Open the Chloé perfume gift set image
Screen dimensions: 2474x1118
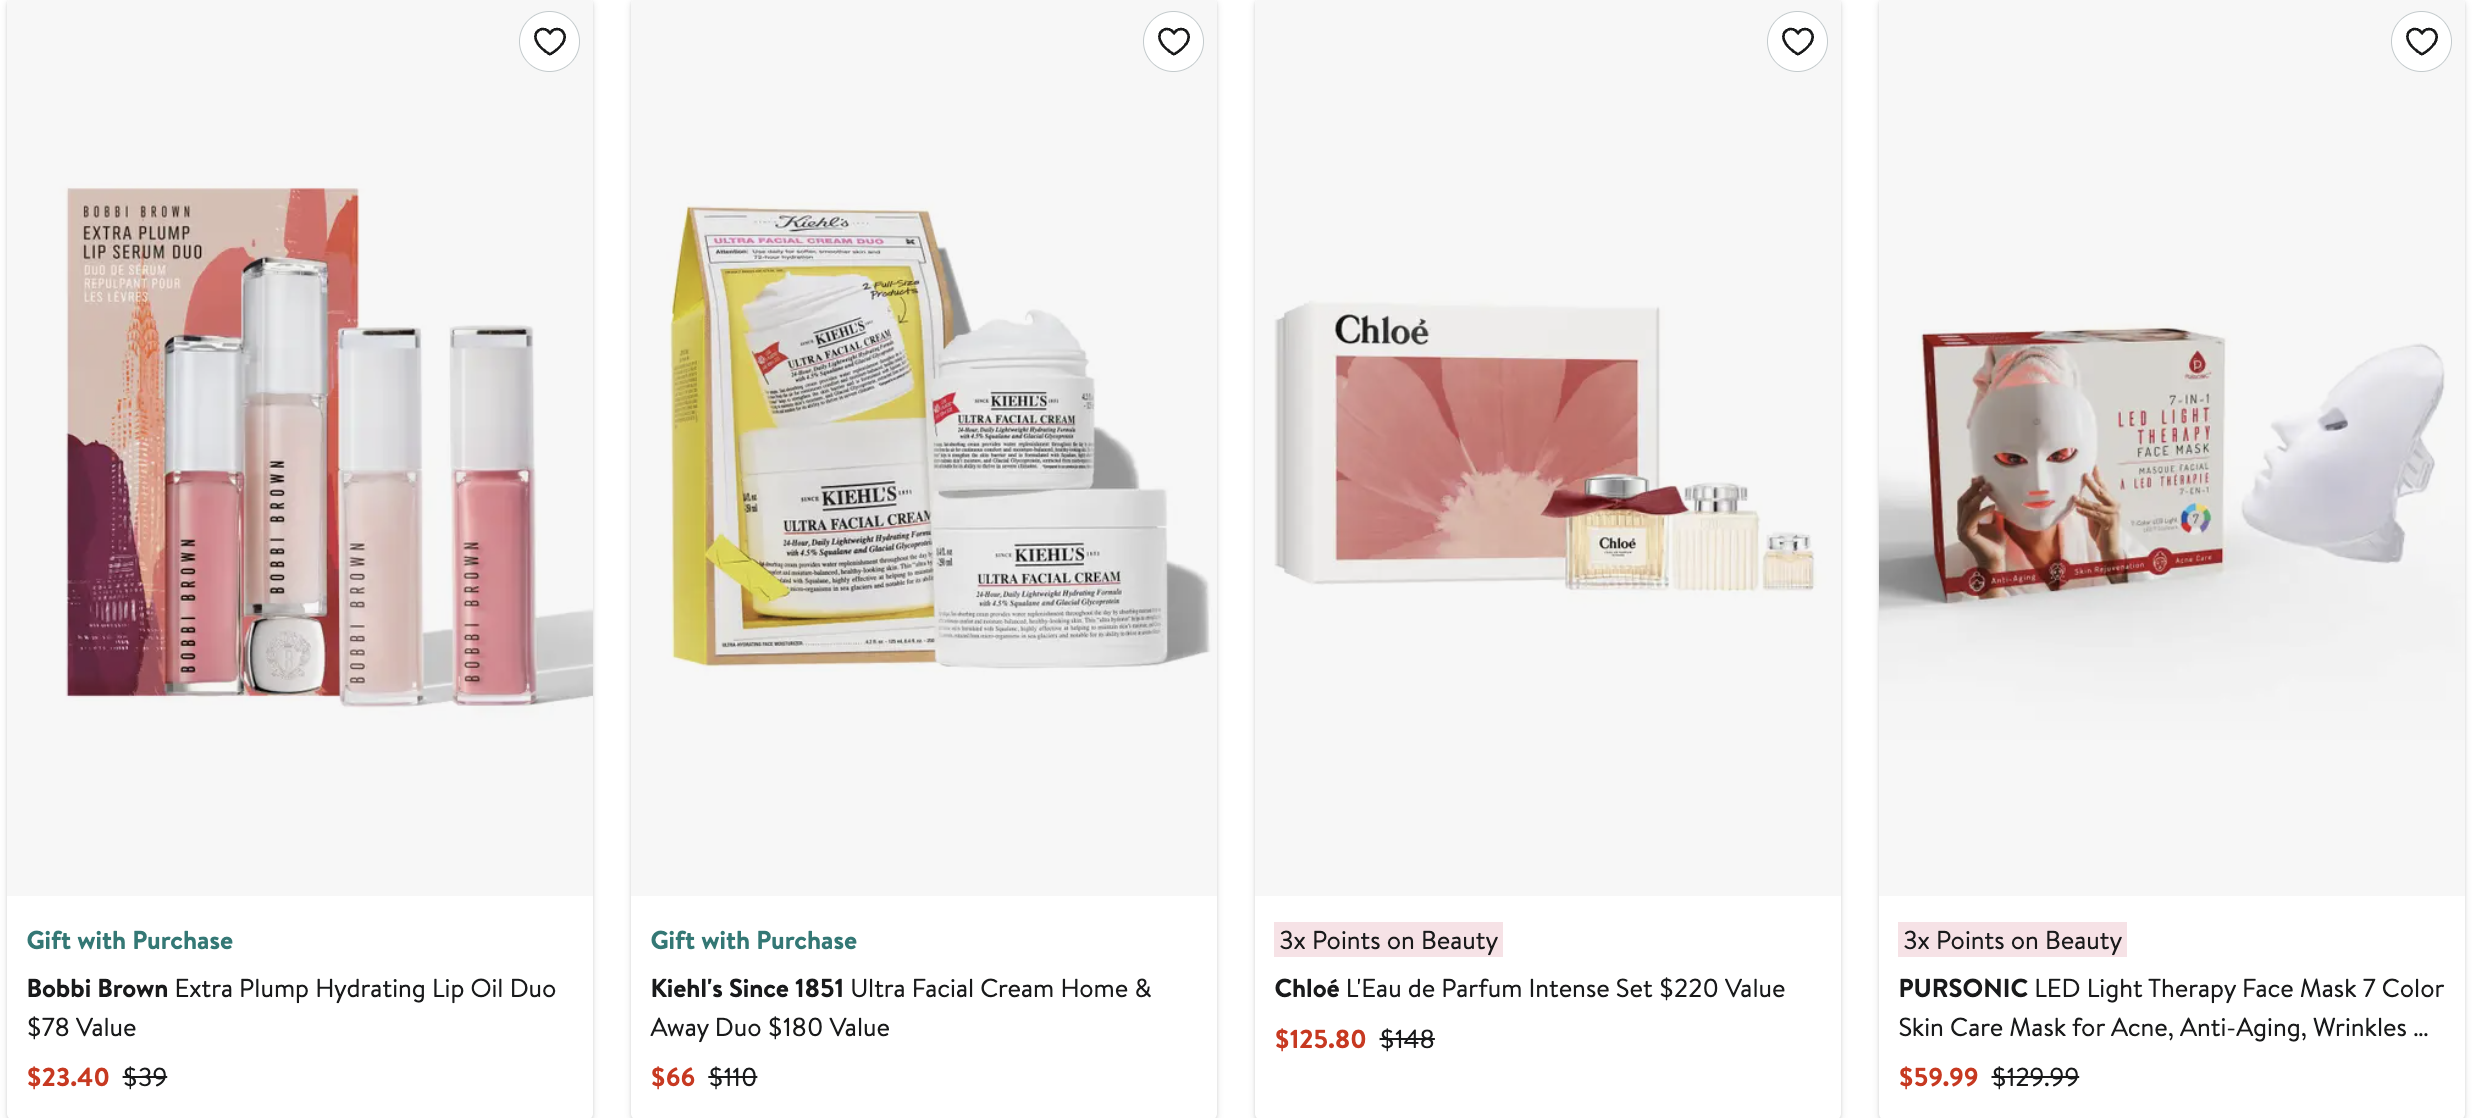point(1548,445)
